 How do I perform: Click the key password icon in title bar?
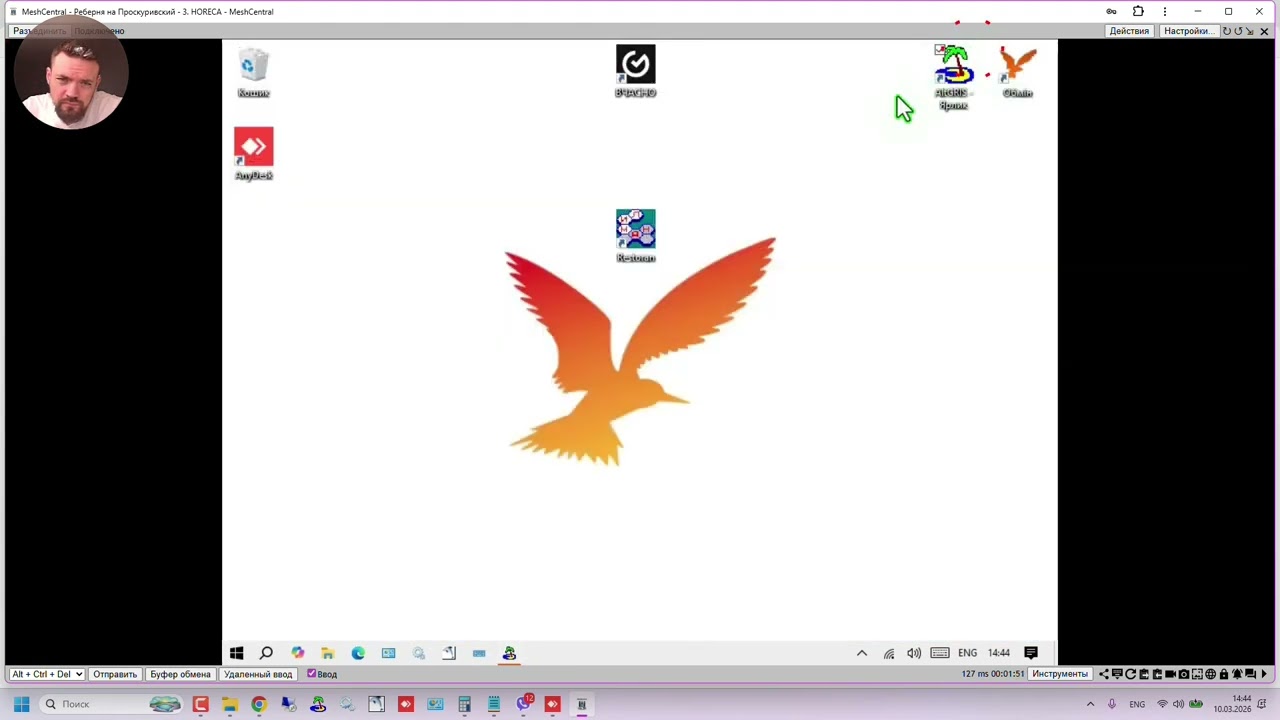point(1111,11)
